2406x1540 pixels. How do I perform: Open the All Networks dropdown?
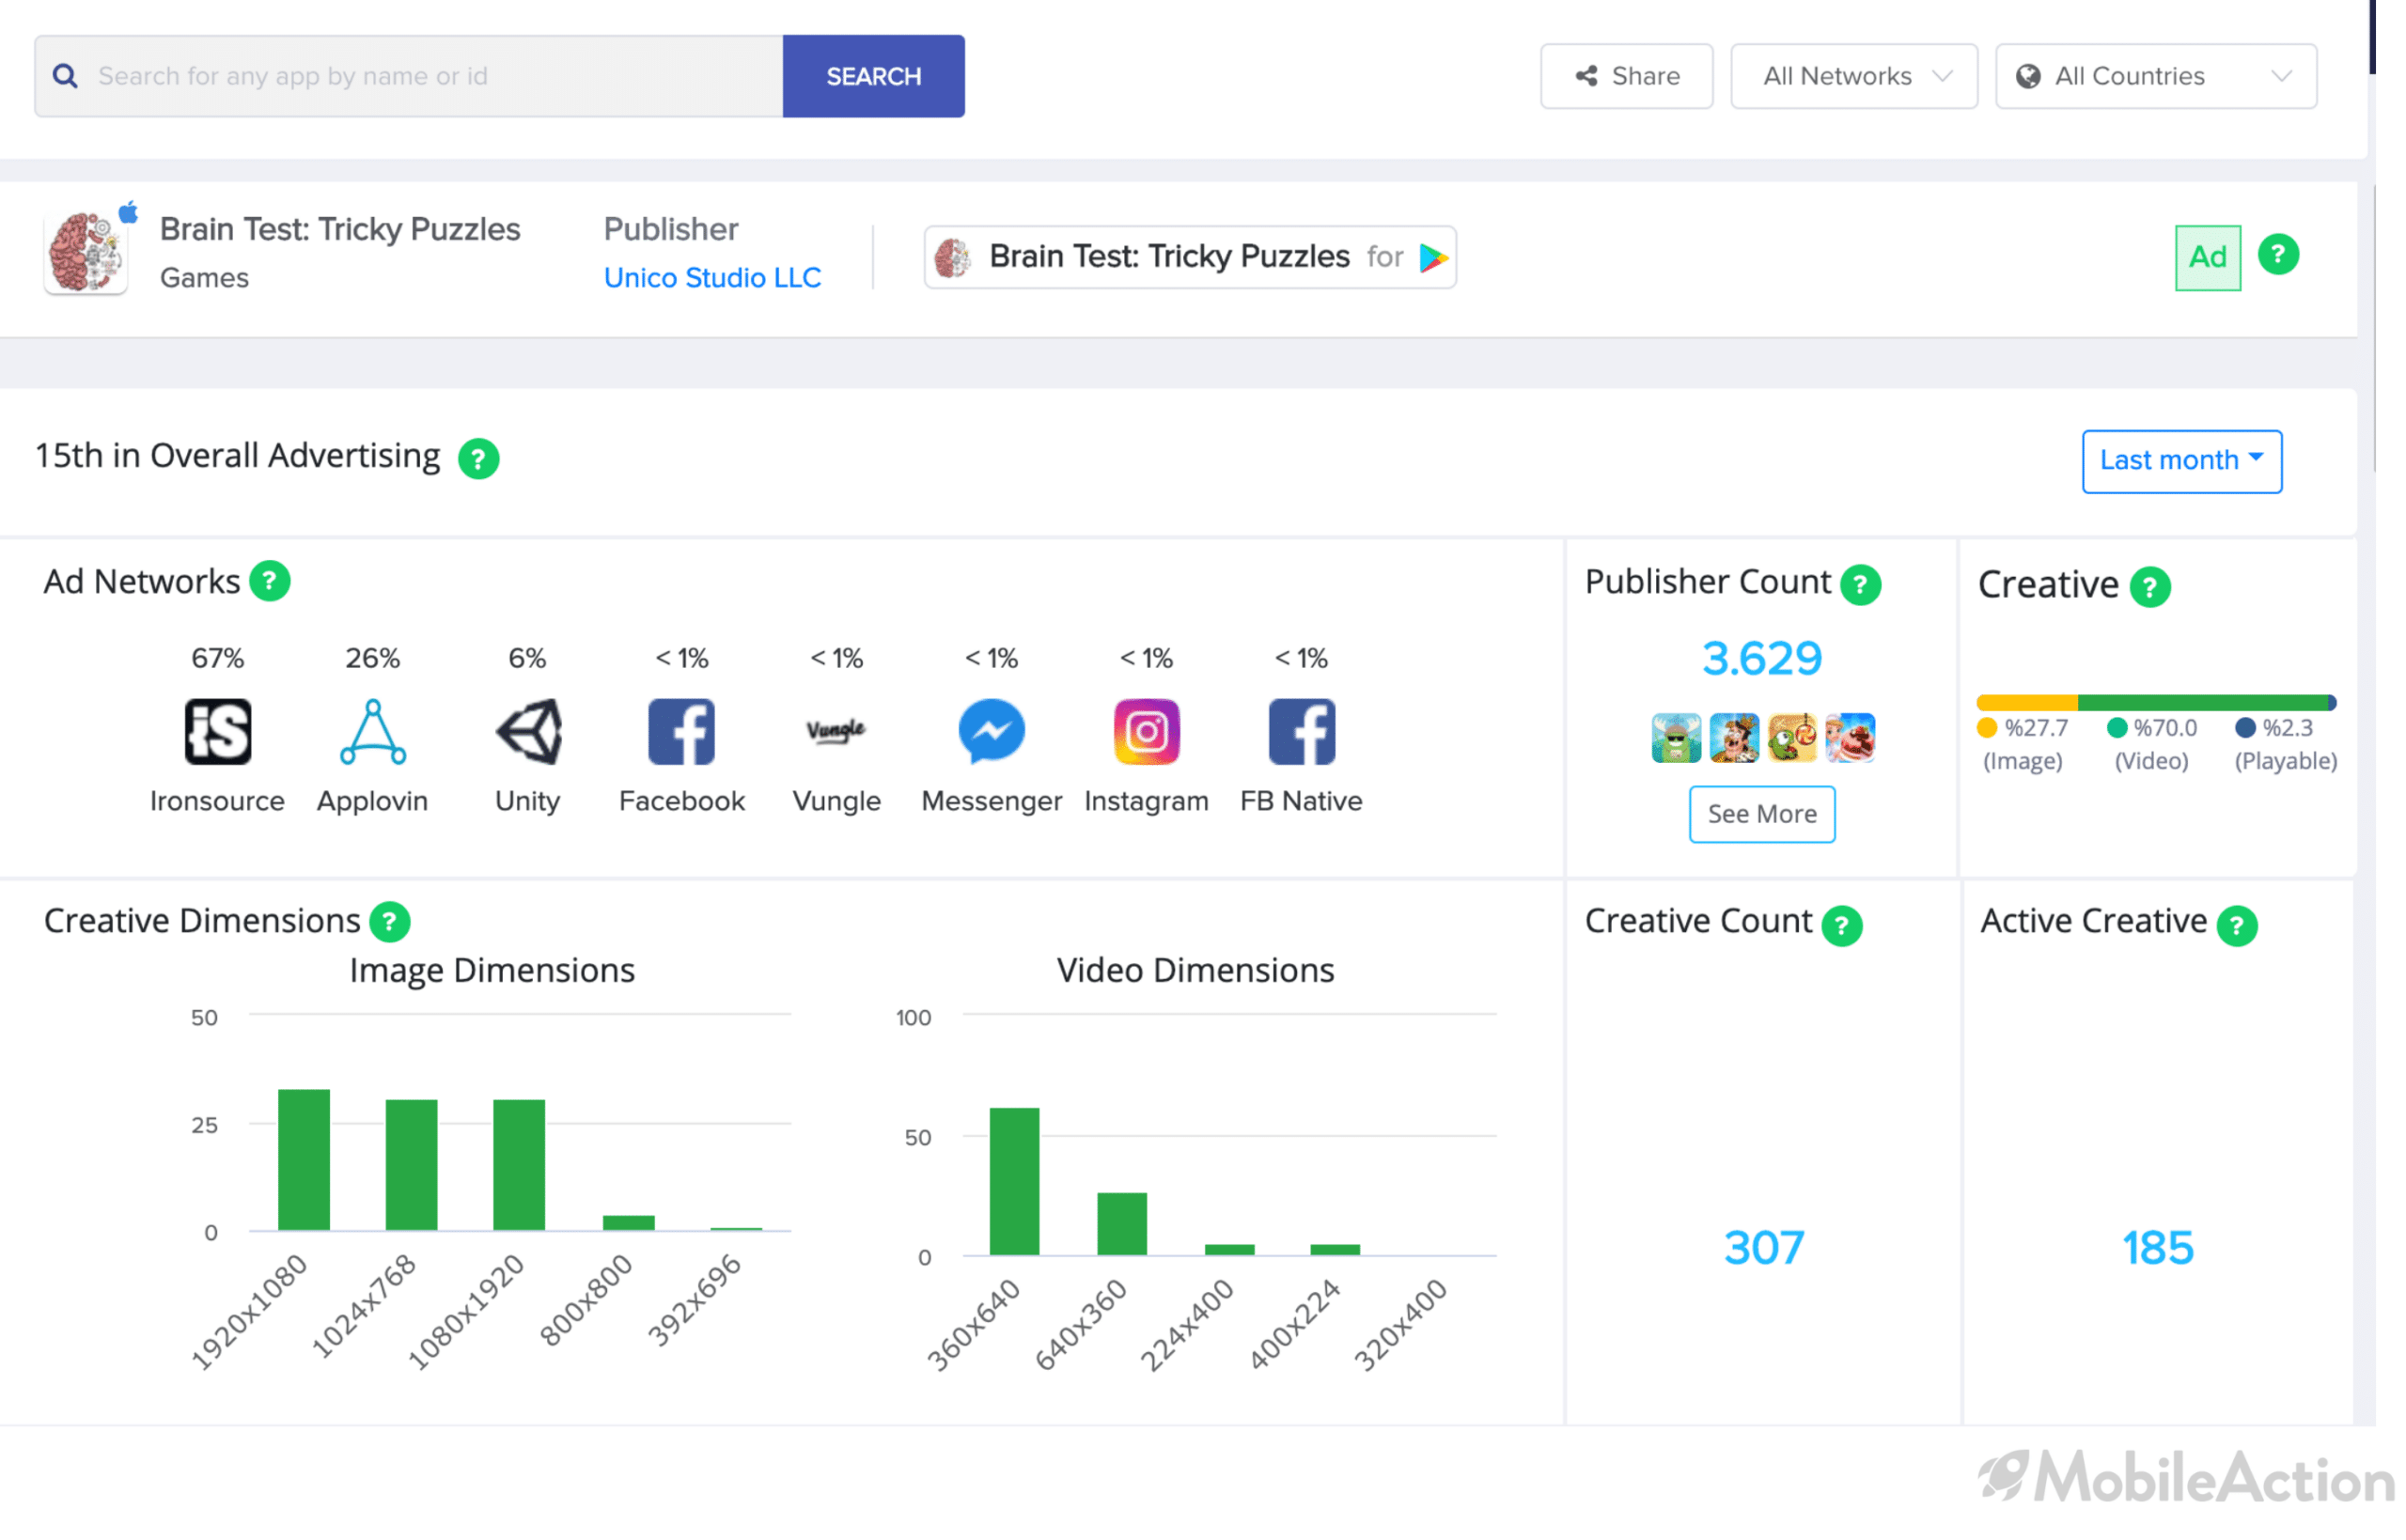click(1854, 76)
